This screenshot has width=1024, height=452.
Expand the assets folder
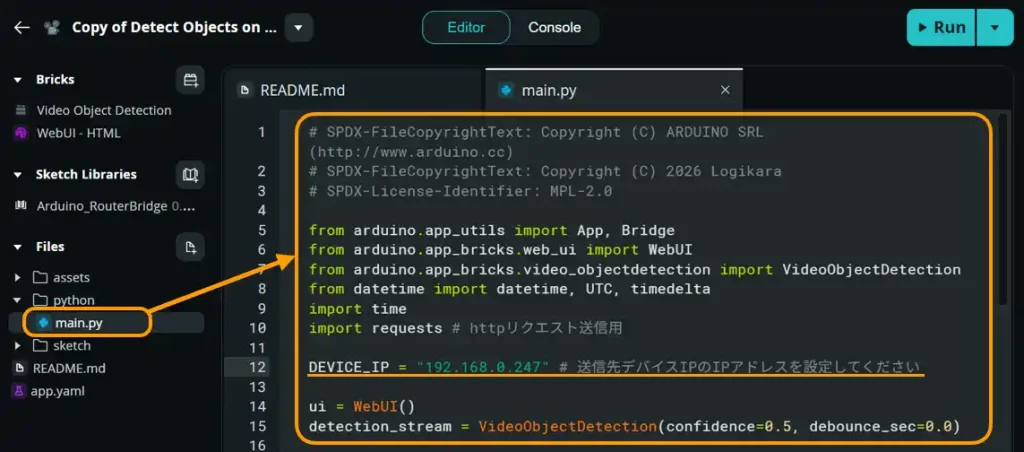coord(18,278)
